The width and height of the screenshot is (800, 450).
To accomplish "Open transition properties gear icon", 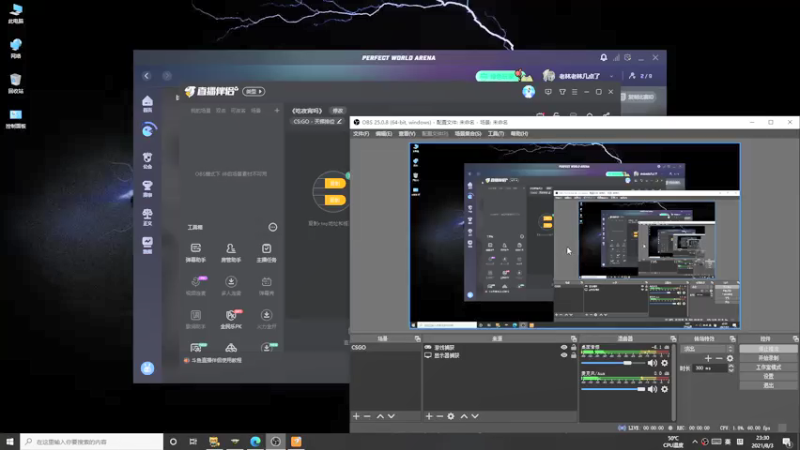I will [730, 359].
